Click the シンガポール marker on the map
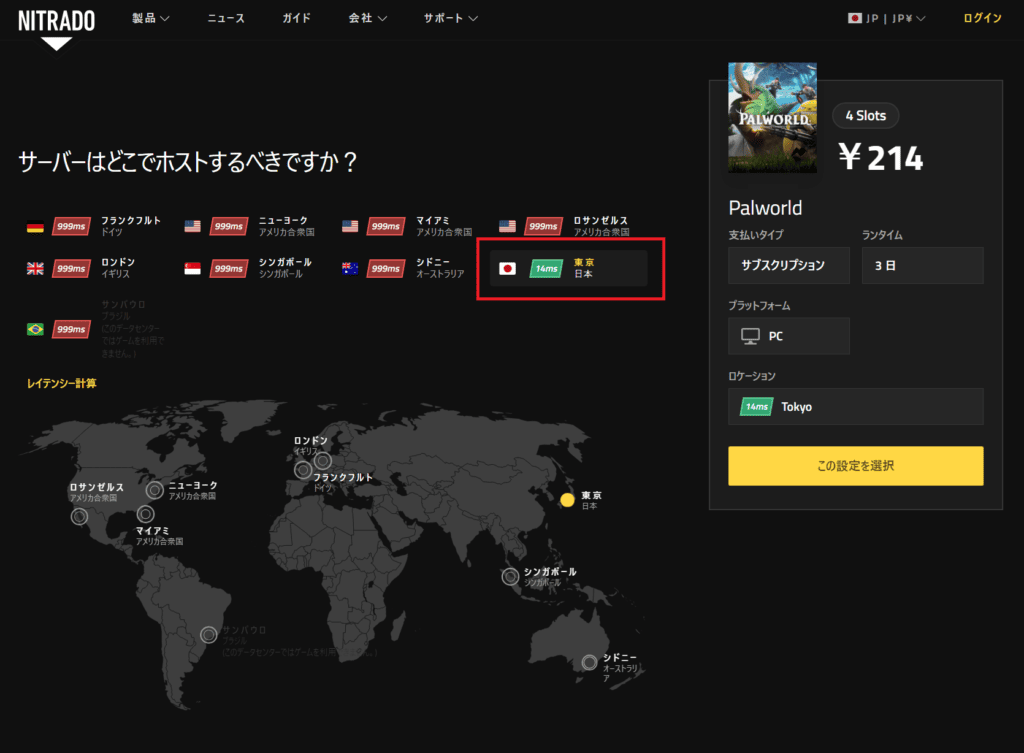Image resolution: width=1024 pixels, height=753 pixels. [x=510, y=577]
